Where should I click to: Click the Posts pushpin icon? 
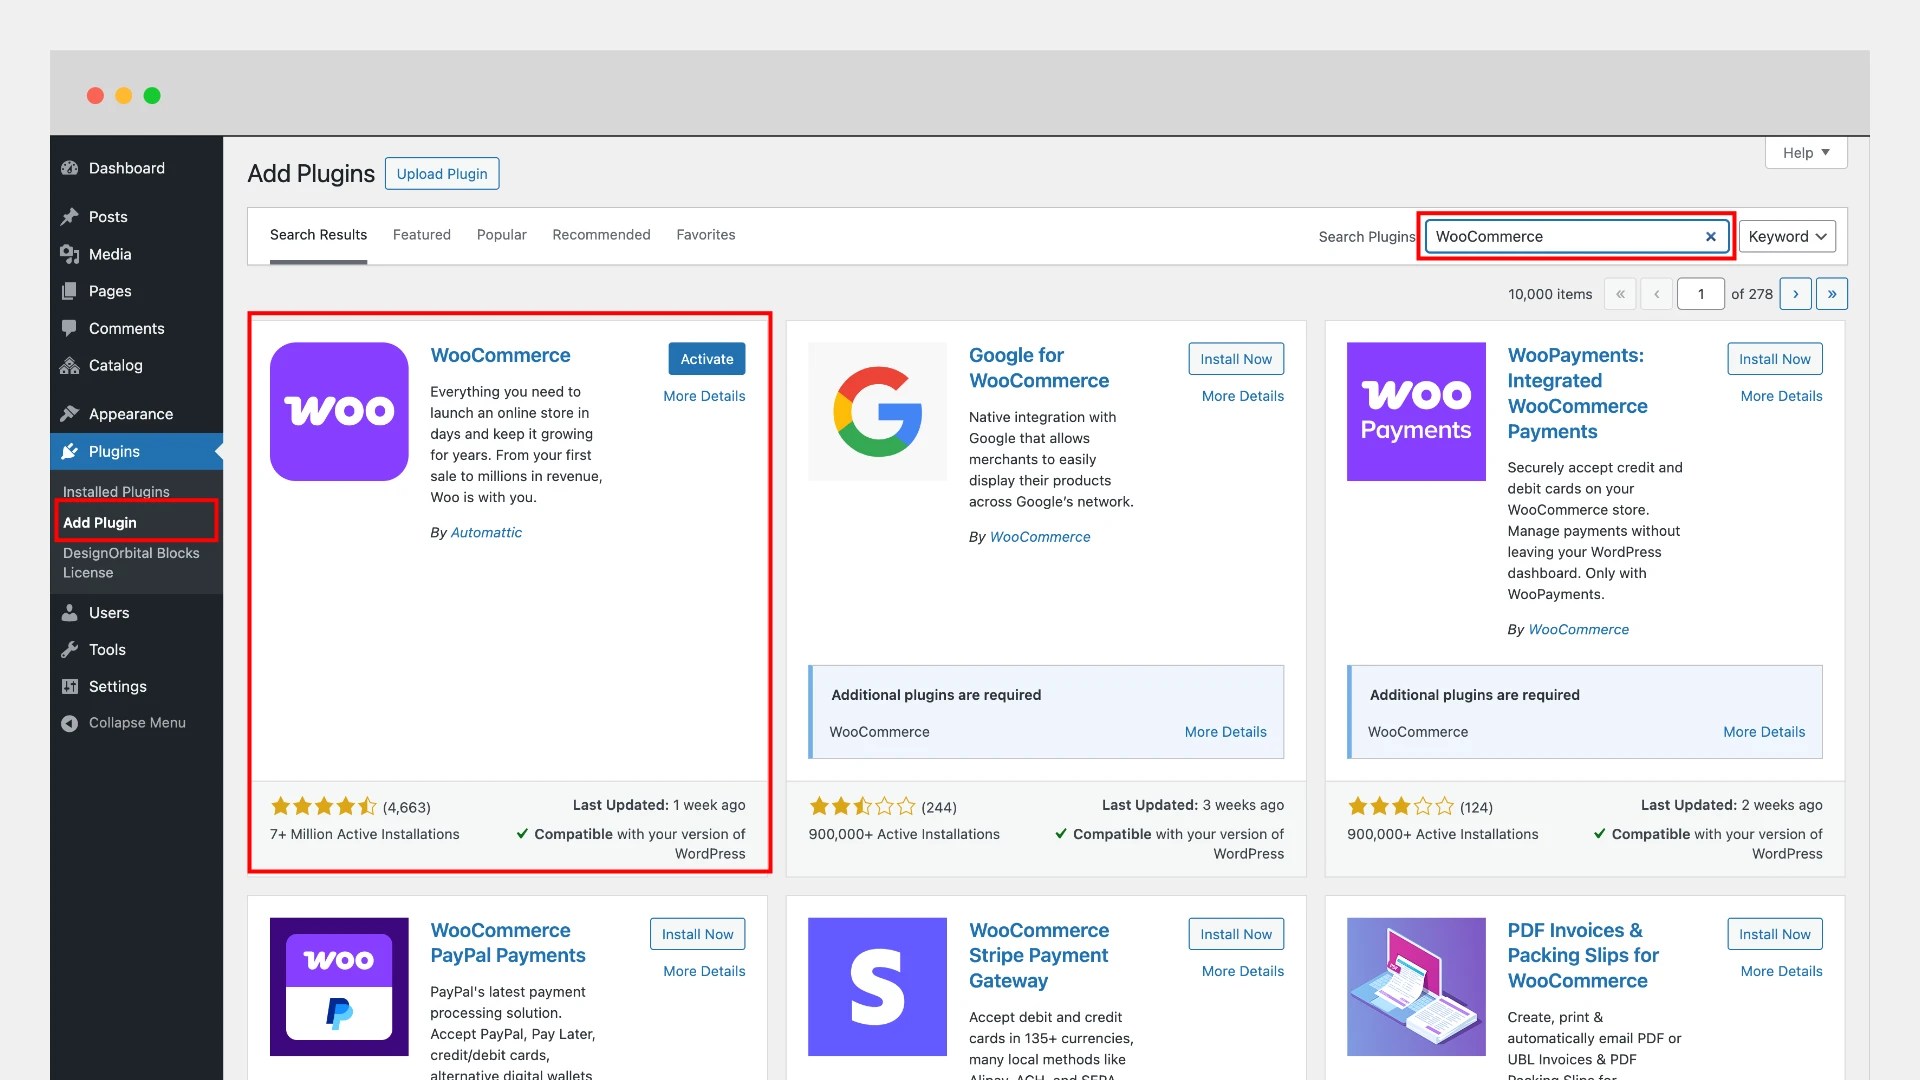(x=69, y=217)
